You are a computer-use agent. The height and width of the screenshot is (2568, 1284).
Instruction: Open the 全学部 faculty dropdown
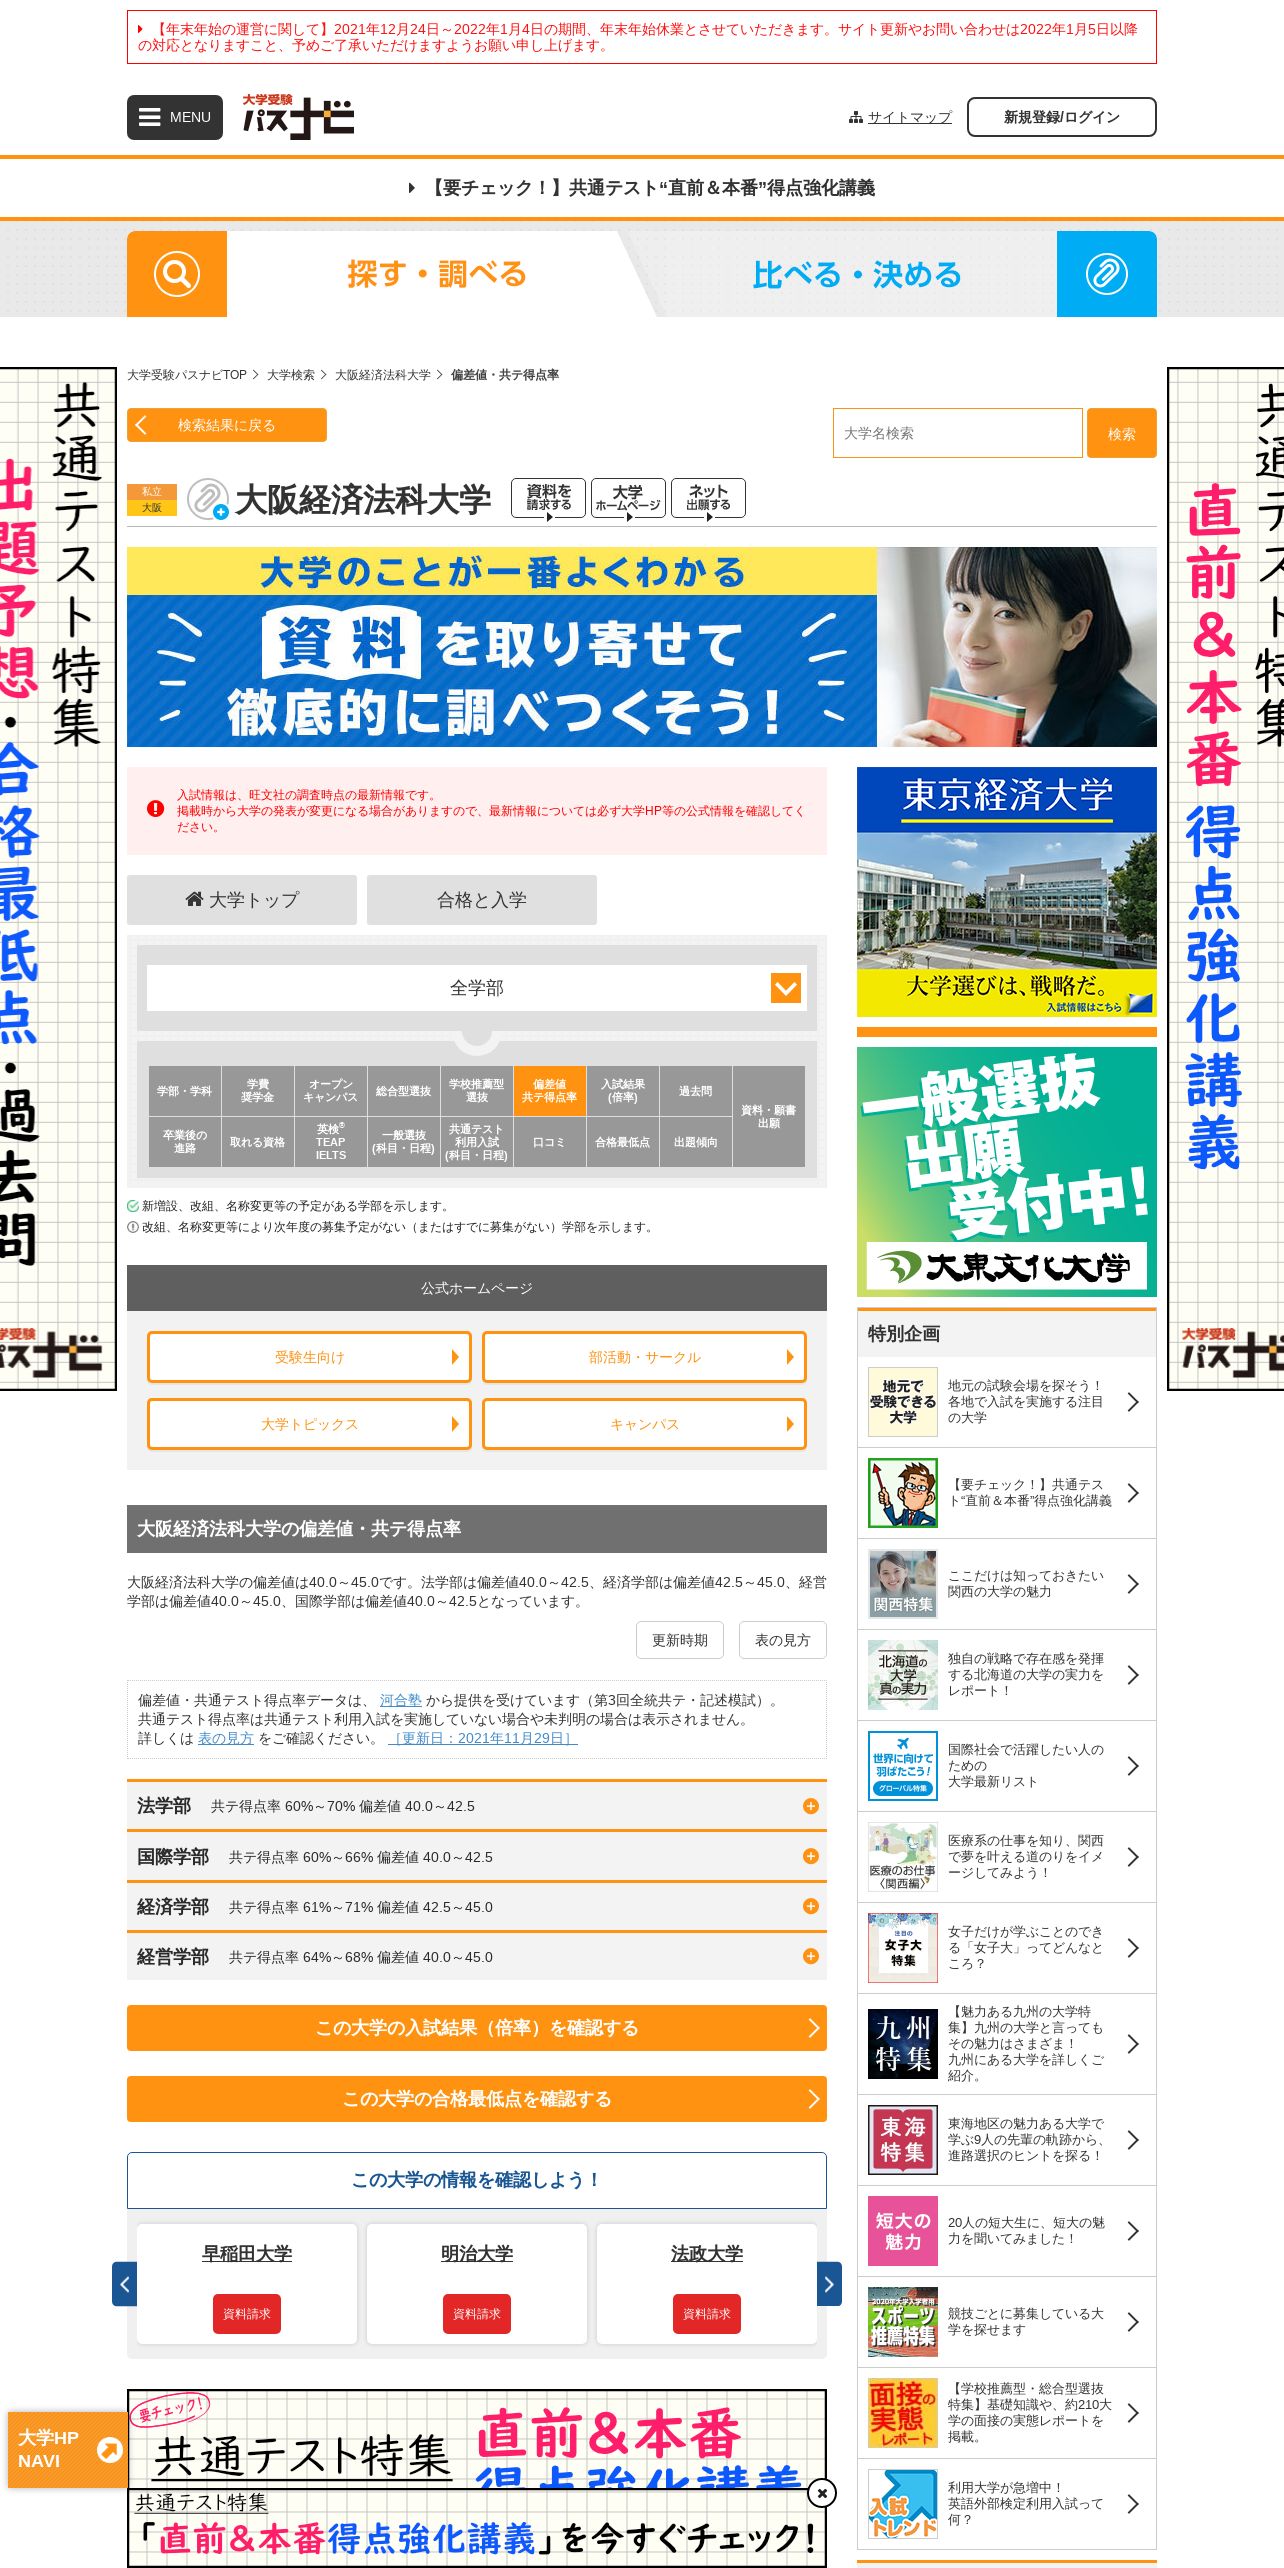477,988
